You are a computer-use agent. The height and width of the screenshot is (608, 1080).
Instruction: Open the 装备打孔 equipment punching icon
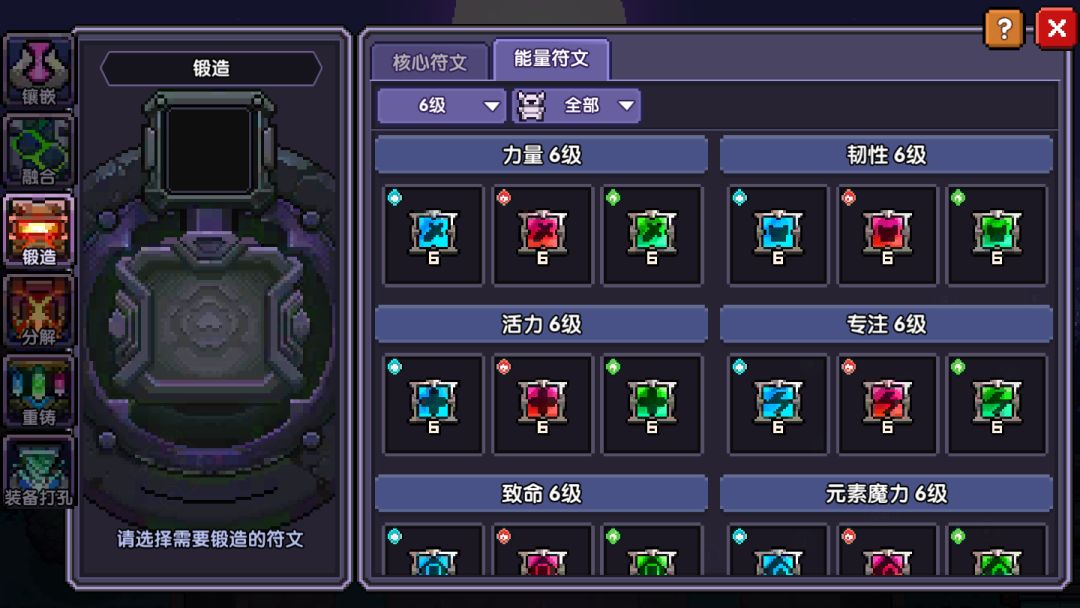click(39, 472)
